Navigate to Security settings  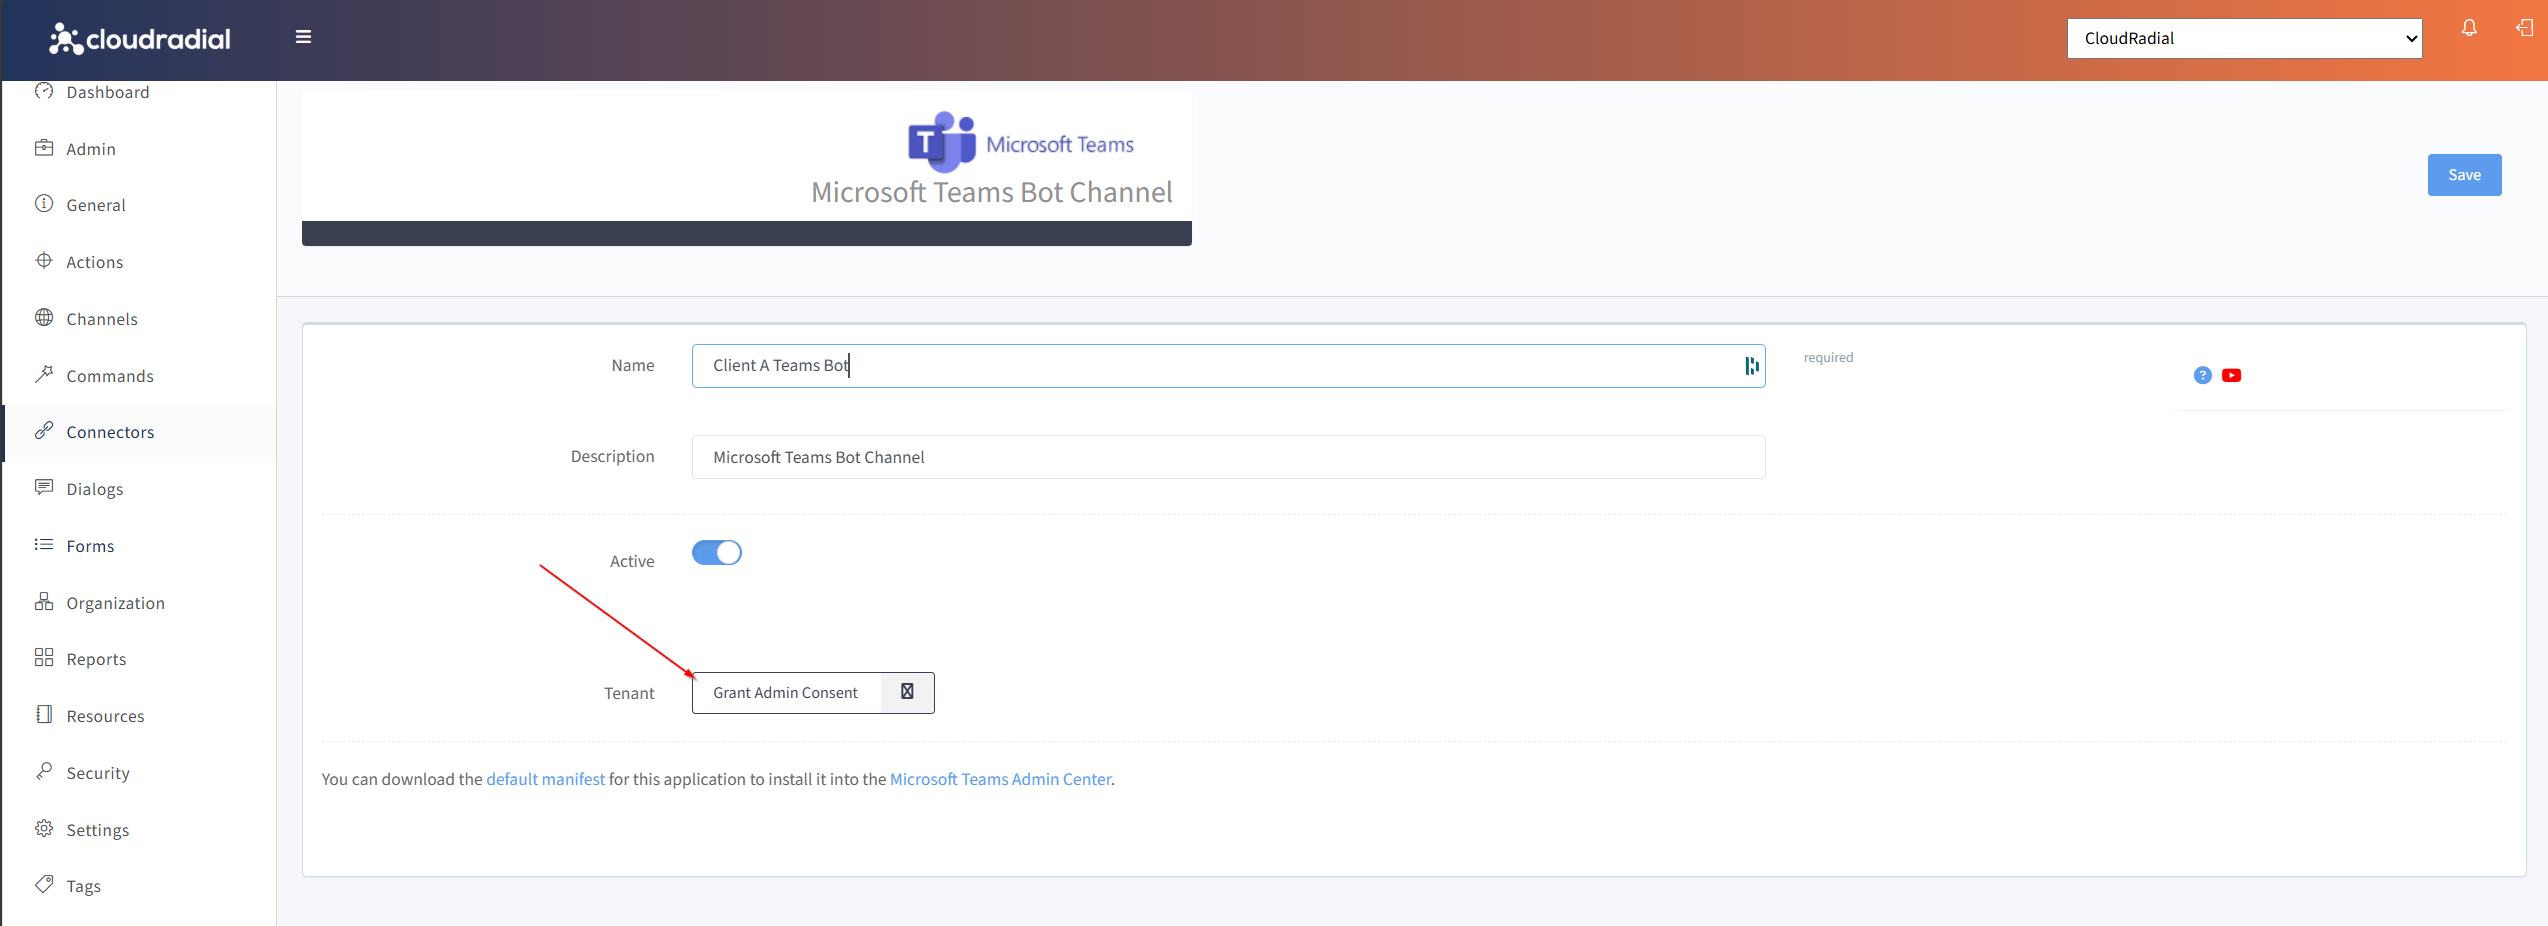[98, 773]
